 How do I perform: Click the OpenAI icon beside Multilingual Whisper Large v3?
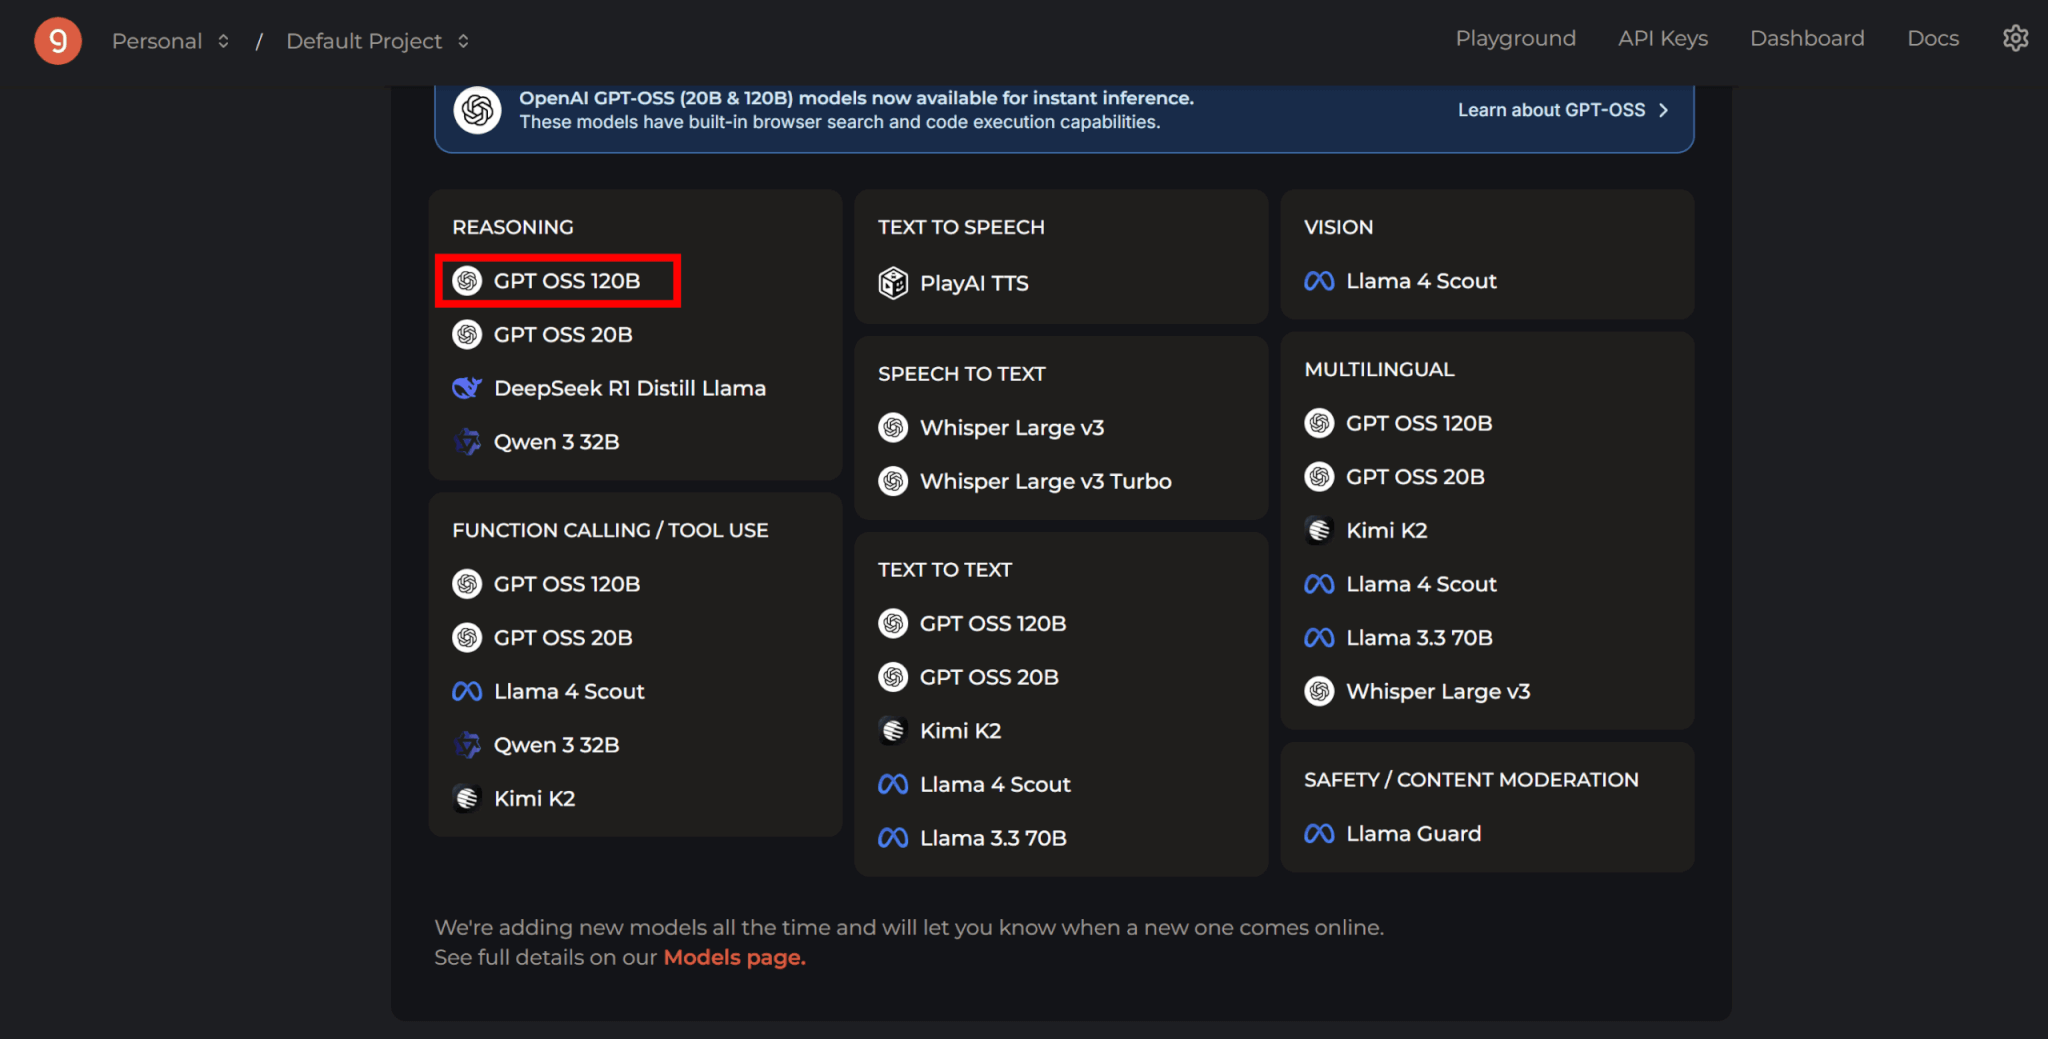tap(1319, 691)
